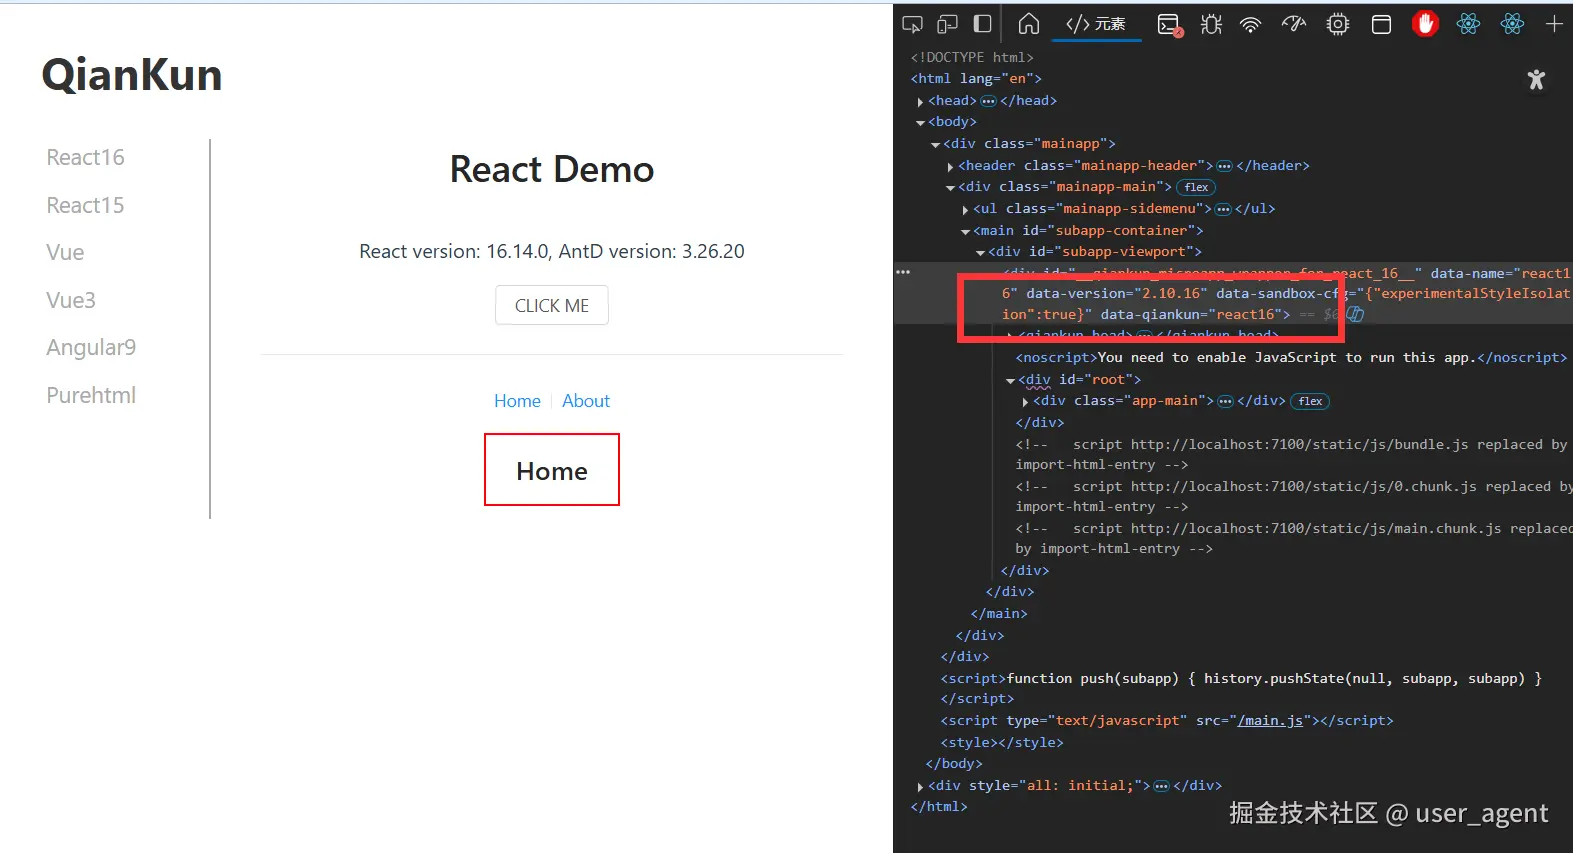1573x853 pixels.
Task: Follow the About link in React Demo
Action: point(586,401)
